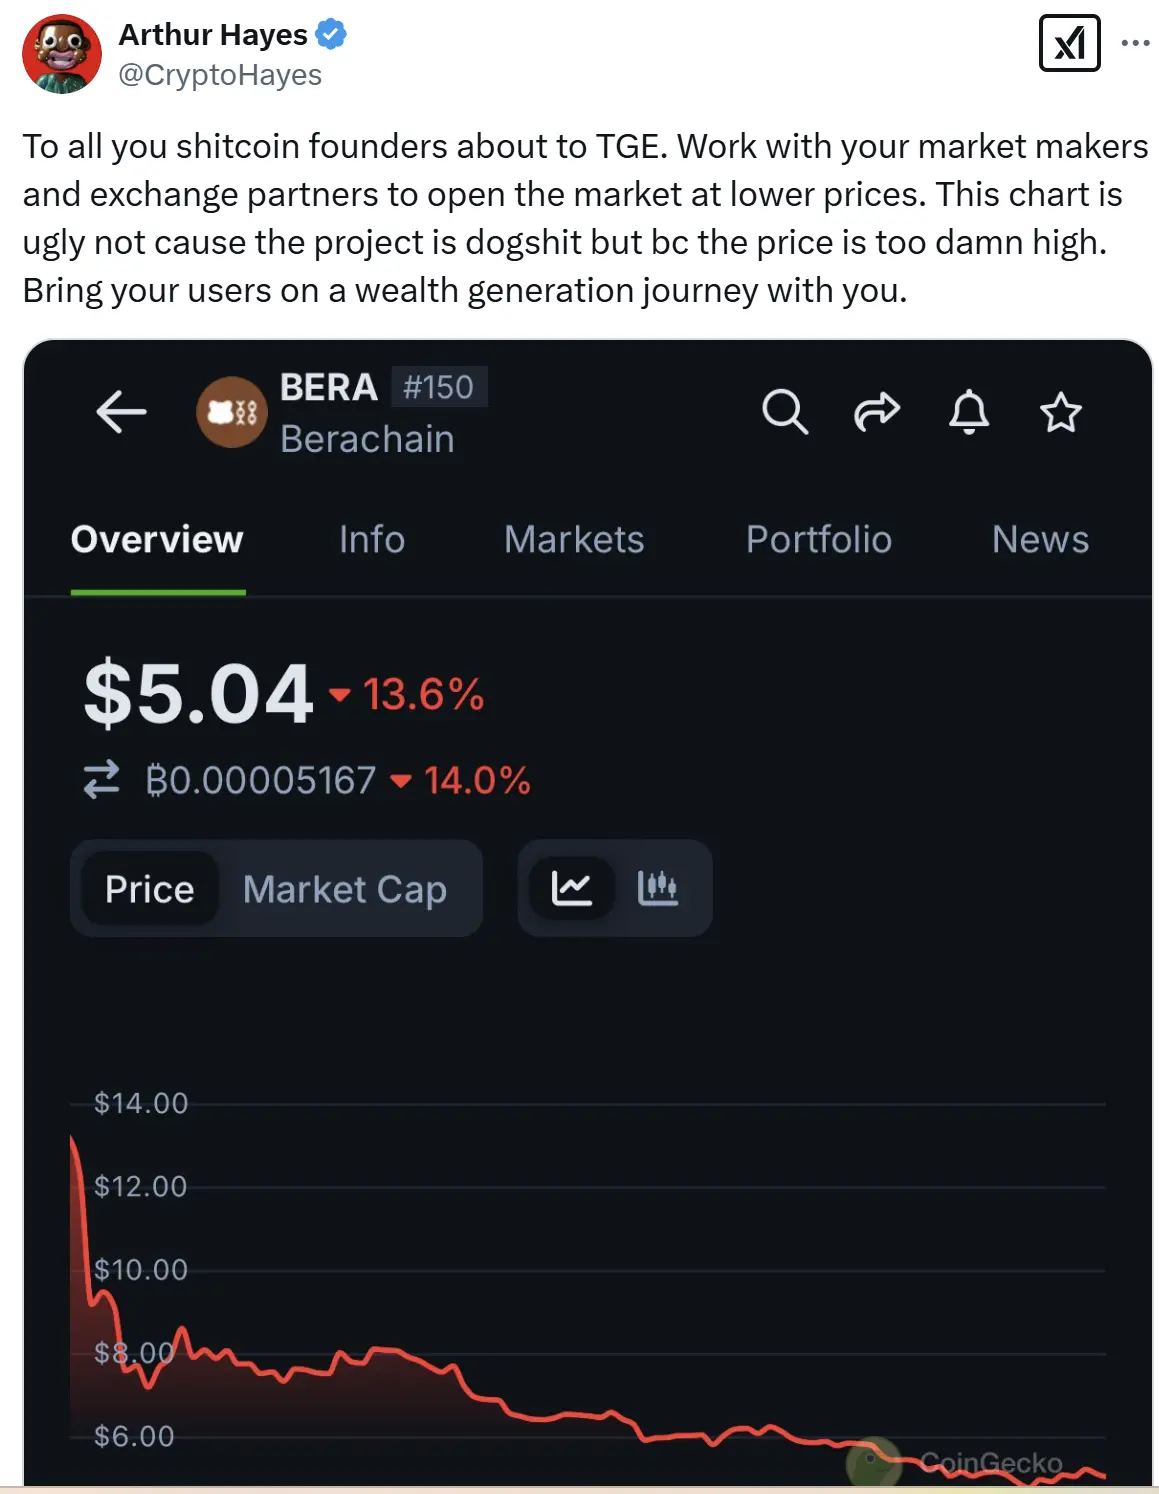Switch chart to Market Cap

(344, 889)
